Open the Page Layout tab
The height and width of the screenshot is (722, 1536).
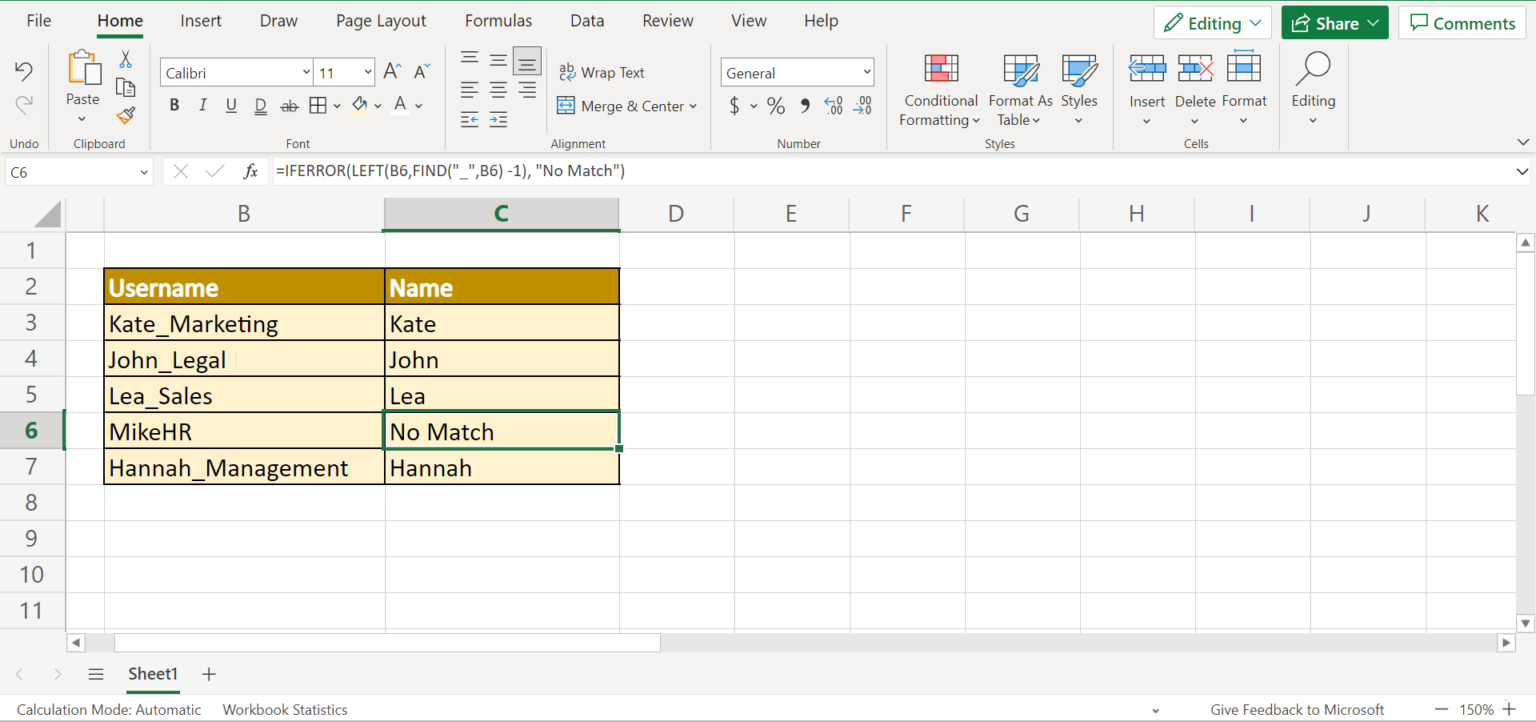pyautogui.click(x=381, y=21)
